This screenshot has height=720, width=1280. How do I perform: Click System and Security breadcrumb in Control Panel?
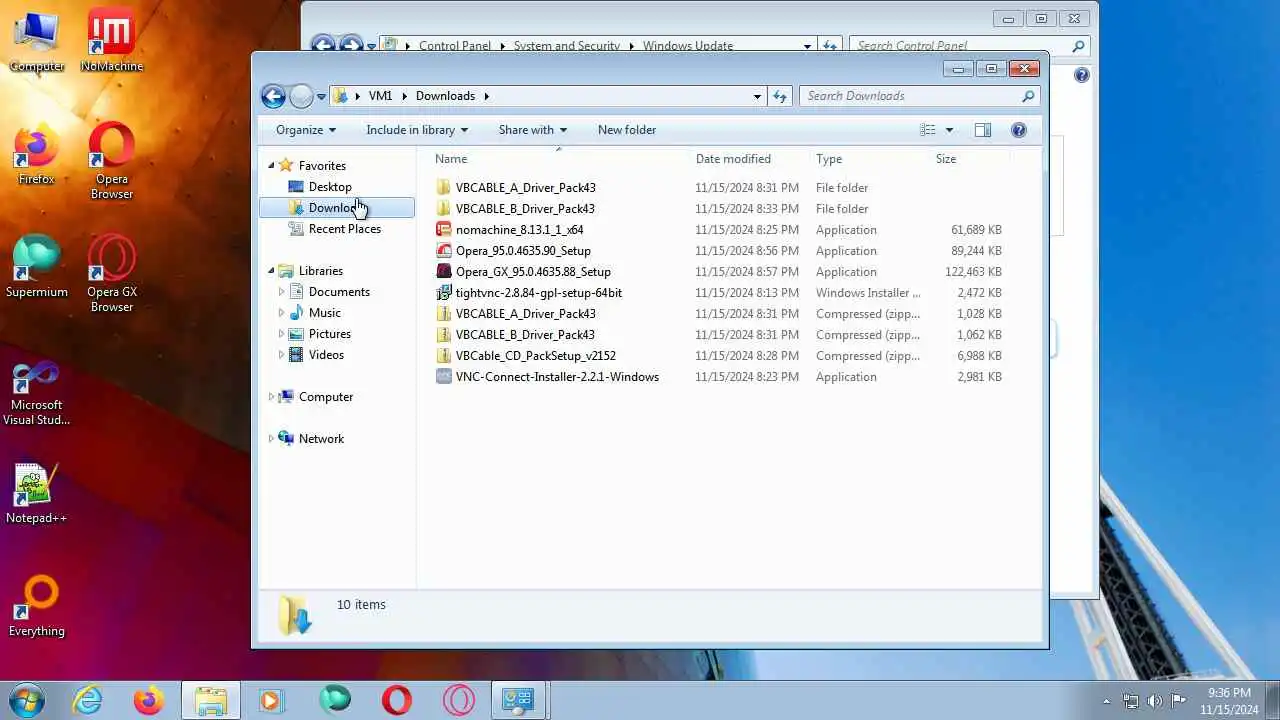[x=566, y=46]
